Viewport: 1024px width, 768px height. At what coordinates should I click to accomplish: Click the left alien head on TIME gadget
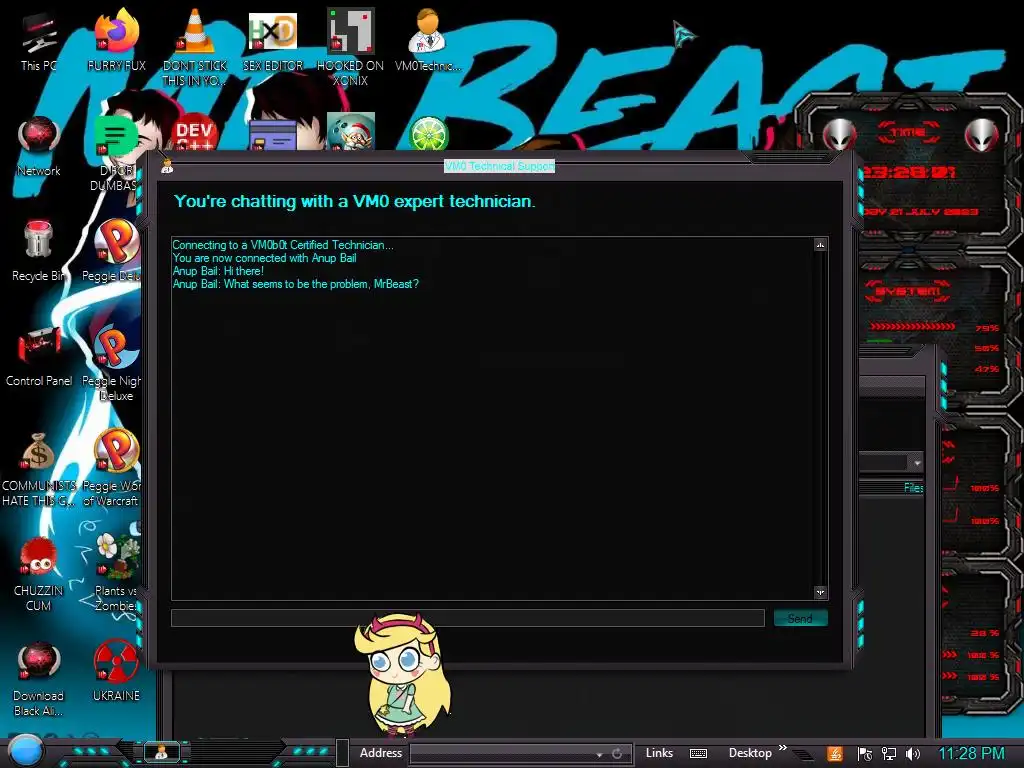(840, 135)
